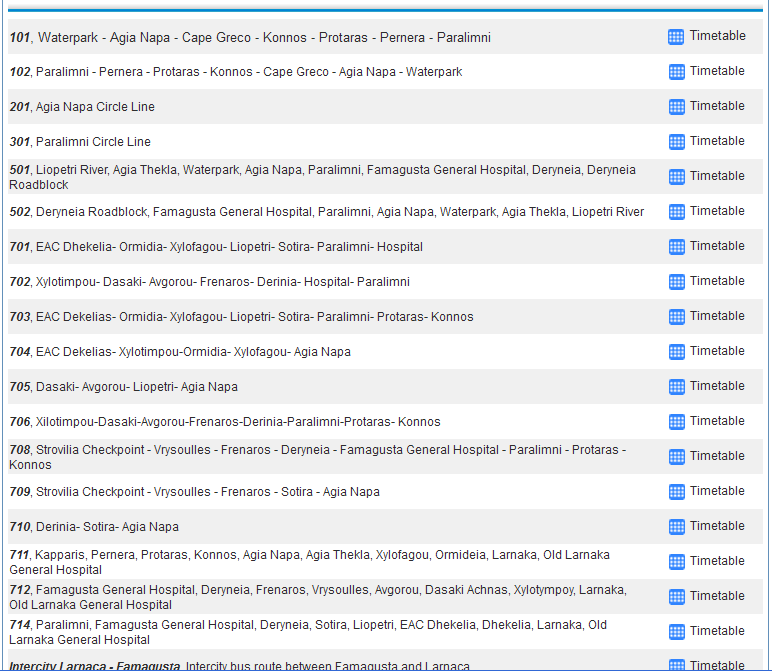This screenshot has width=772, height=671.
Task: Click the timetable grid icon for route 714
Action: (x=676, y=632)
